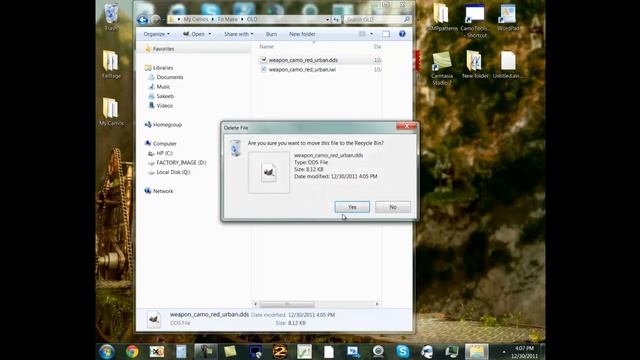Open the address bar history dropdown
The image size is (640, 360).
(x=327, y=19)
